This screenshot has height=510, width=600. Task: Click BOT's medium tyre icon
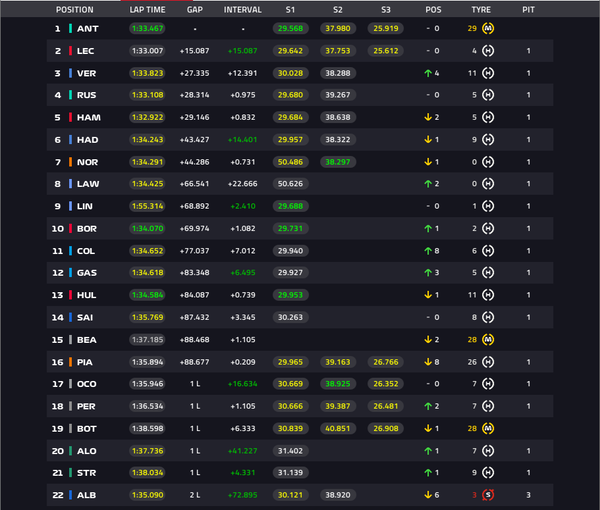click(x=488, y=429)
